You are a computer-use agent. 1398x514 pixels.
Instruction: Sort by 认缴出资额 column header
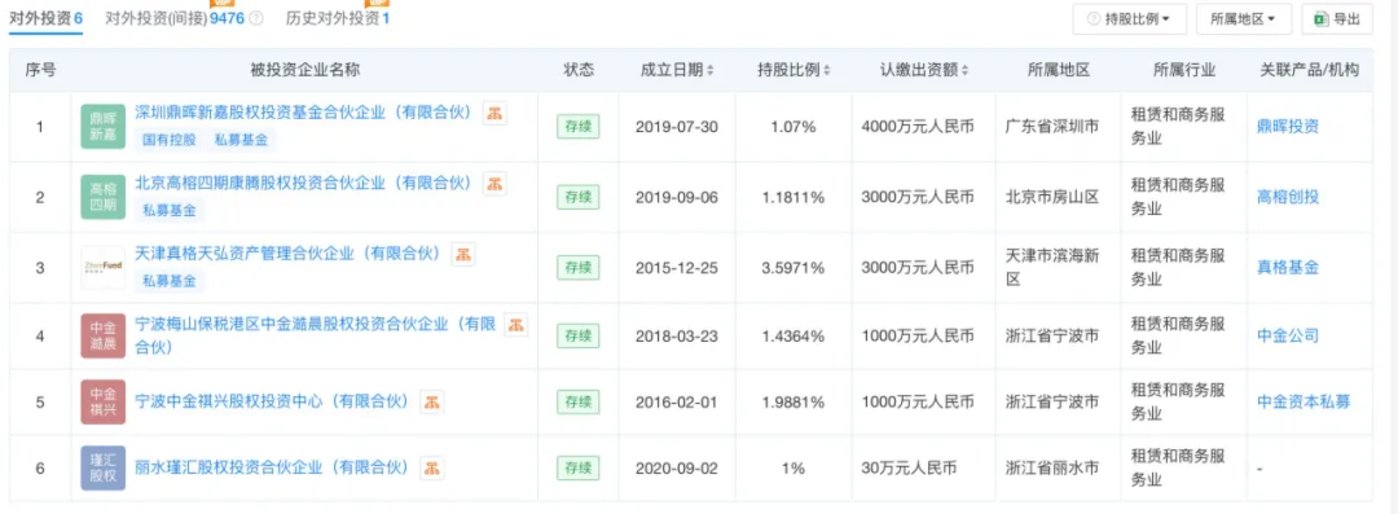click(923, 70)
